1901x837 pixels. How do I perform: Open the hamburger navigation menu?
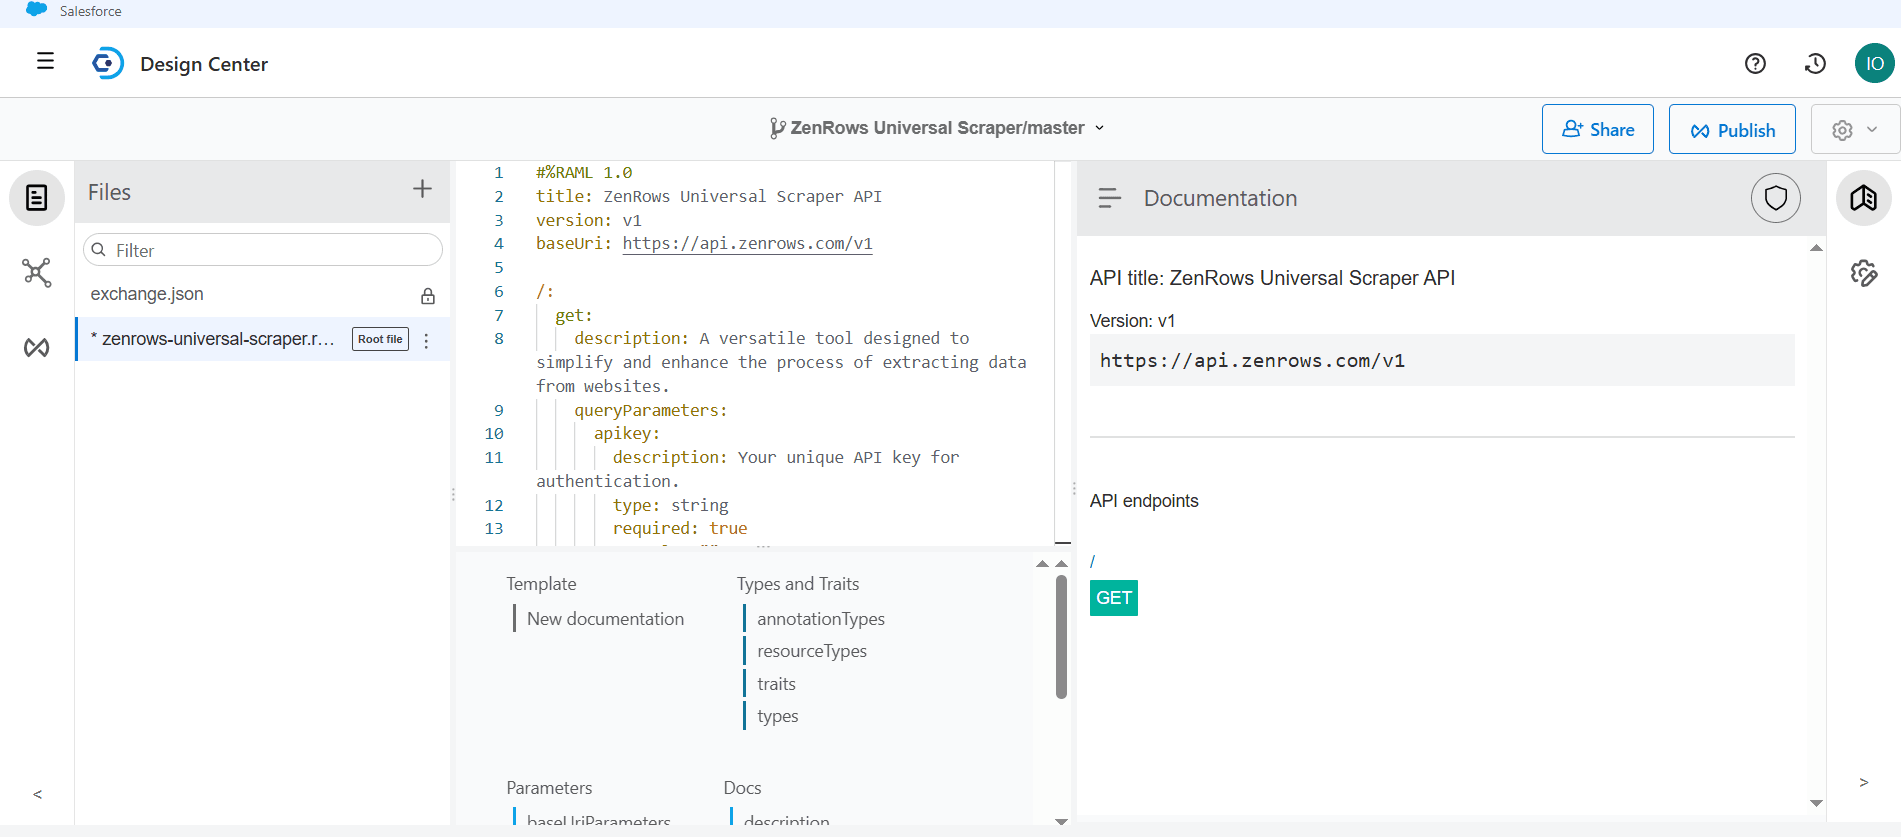point(45,62)
